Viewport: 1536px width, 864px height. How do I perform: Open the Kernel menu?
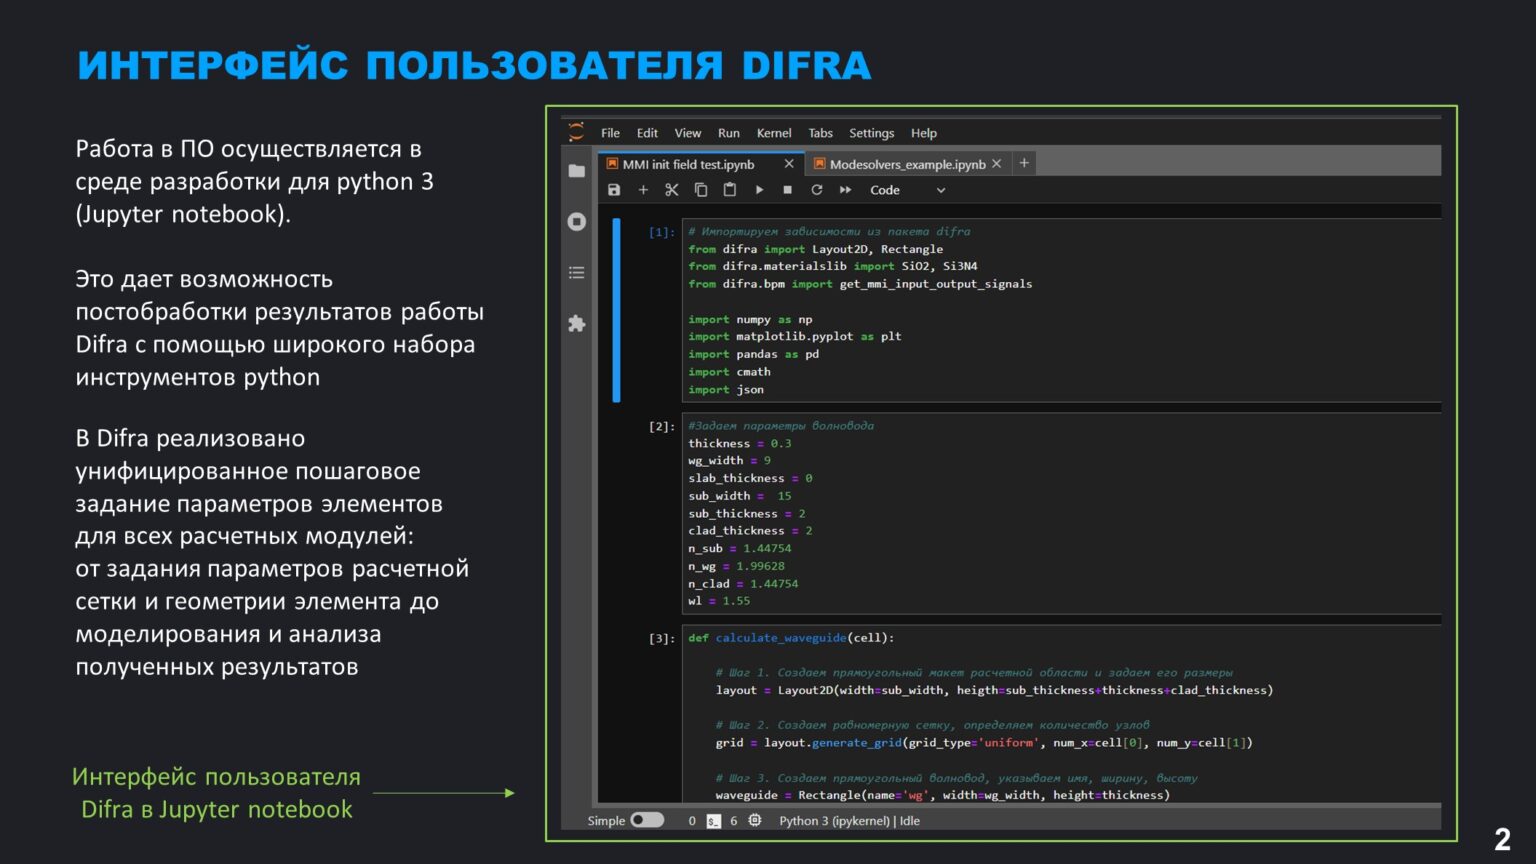coord(773,133)
